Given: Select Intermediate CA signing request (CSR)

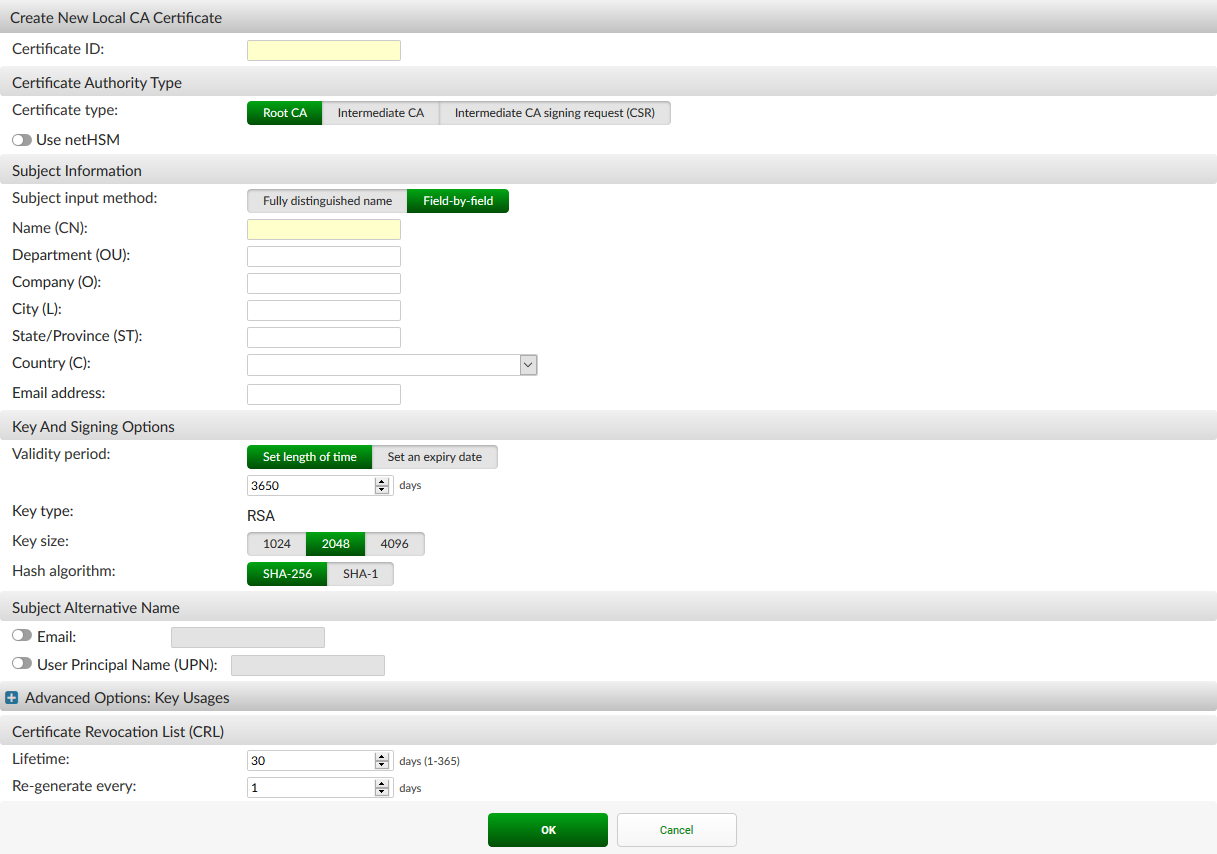Looking at the screenshot, I should 555,113.
